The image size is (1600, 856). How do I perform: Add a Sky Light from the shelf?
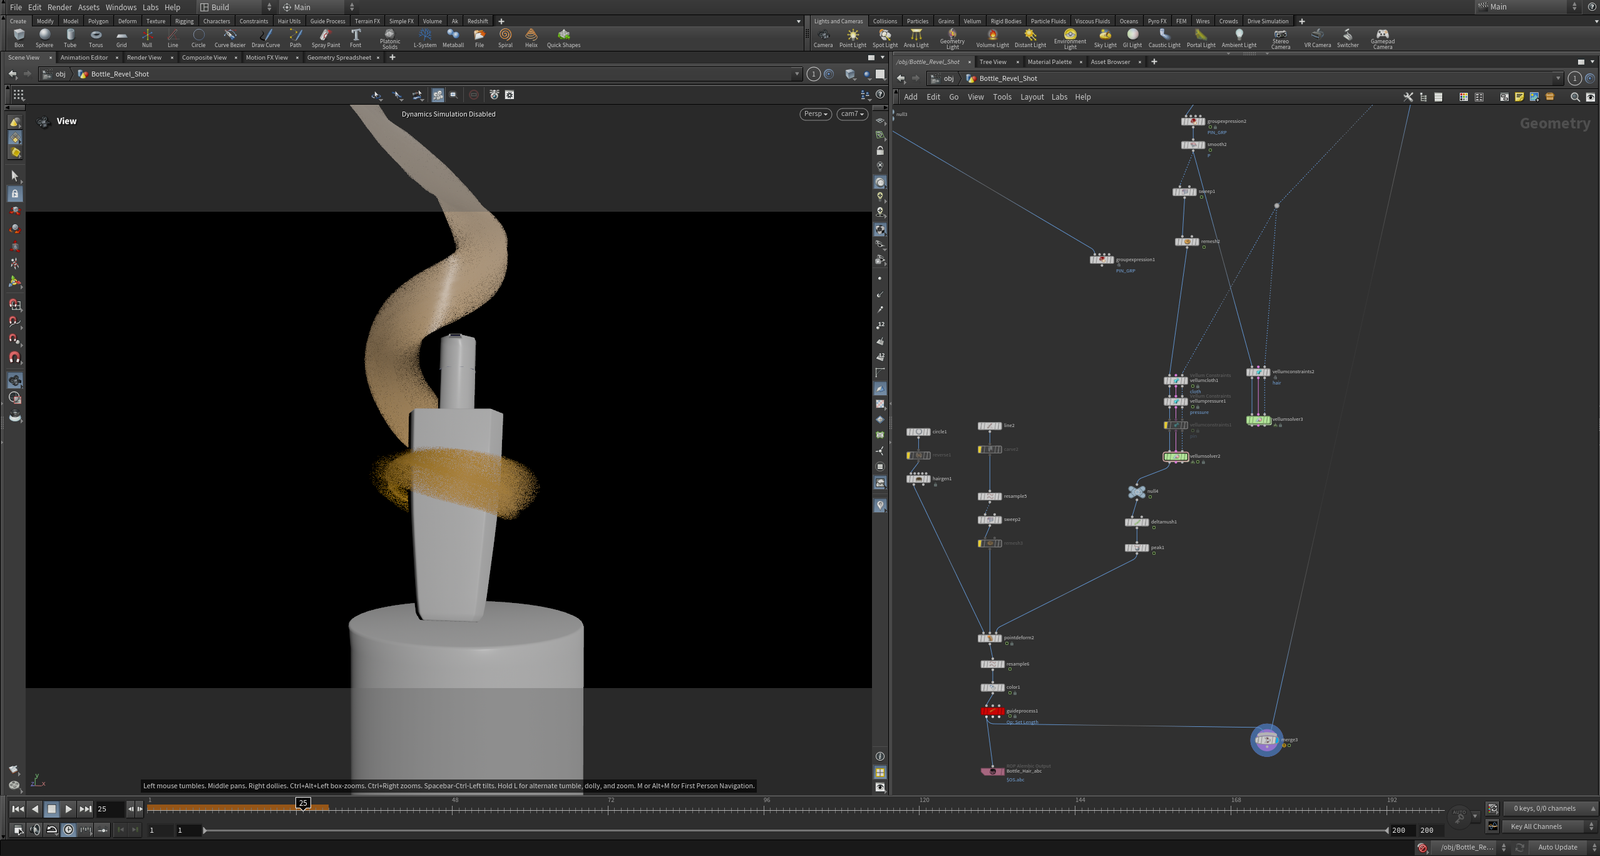click(1105, 38)
